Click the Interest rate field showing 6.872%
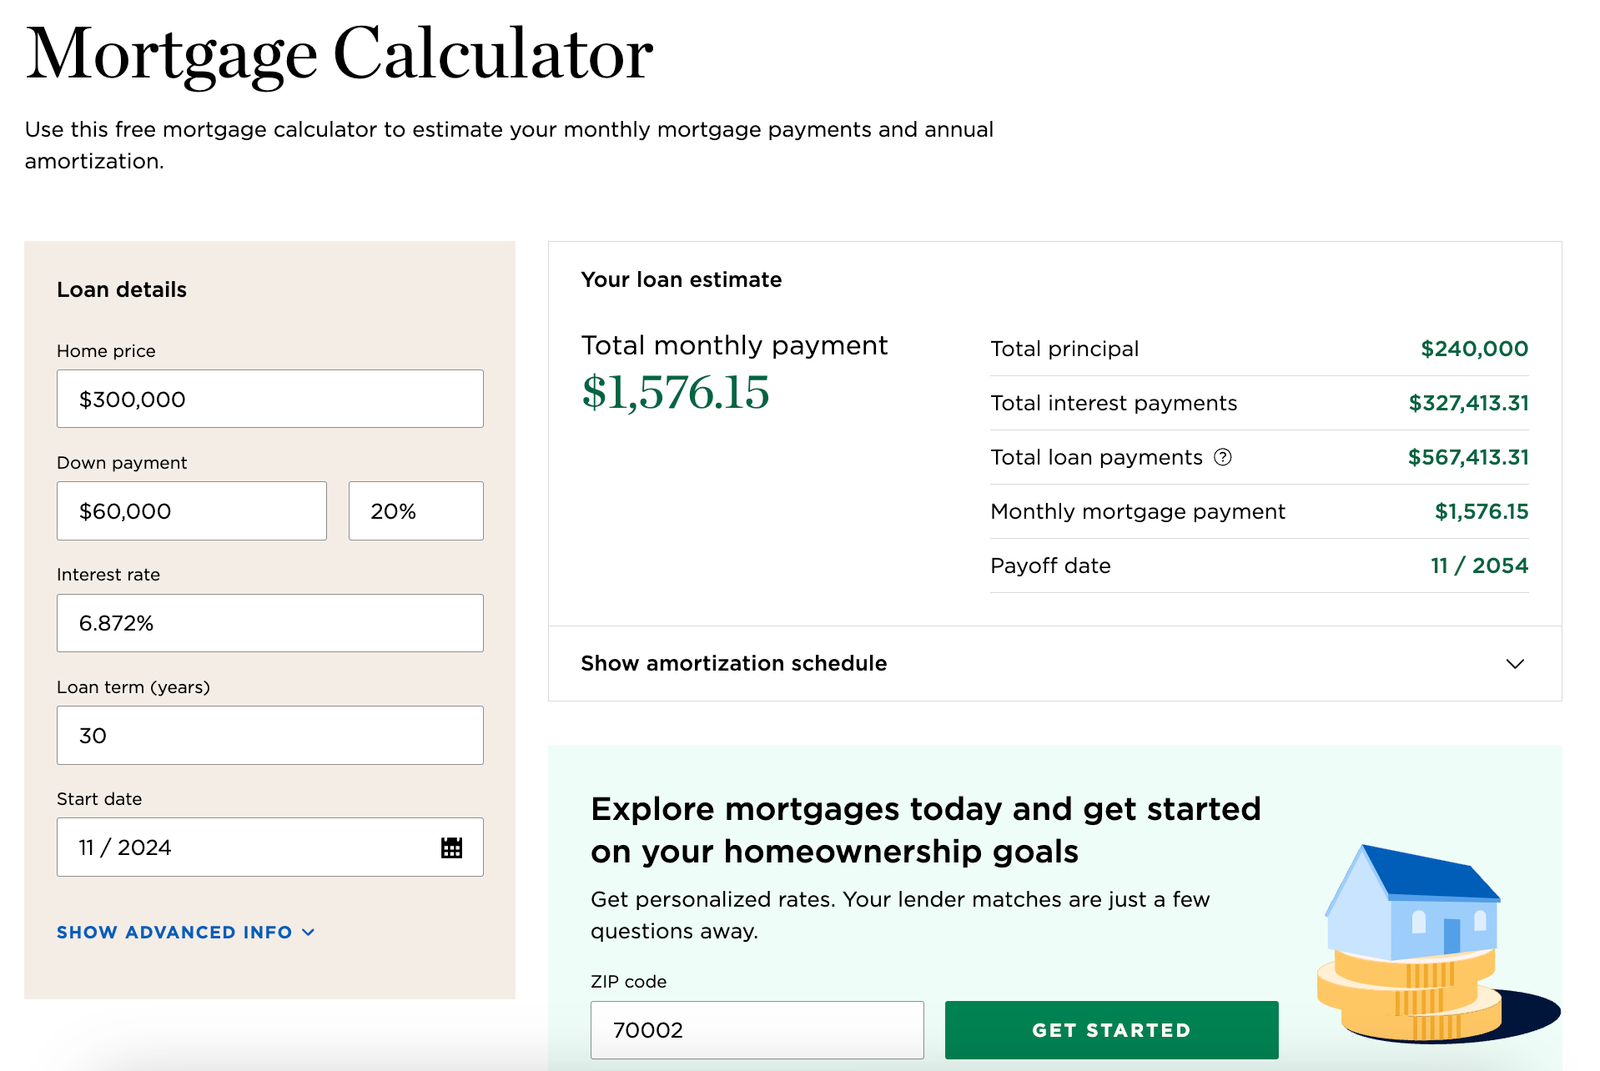 tap(270, 622)
